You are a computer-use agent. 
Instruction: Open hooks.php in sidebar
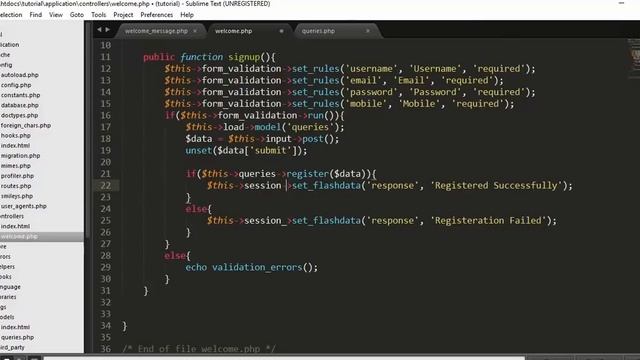[16, 136]
